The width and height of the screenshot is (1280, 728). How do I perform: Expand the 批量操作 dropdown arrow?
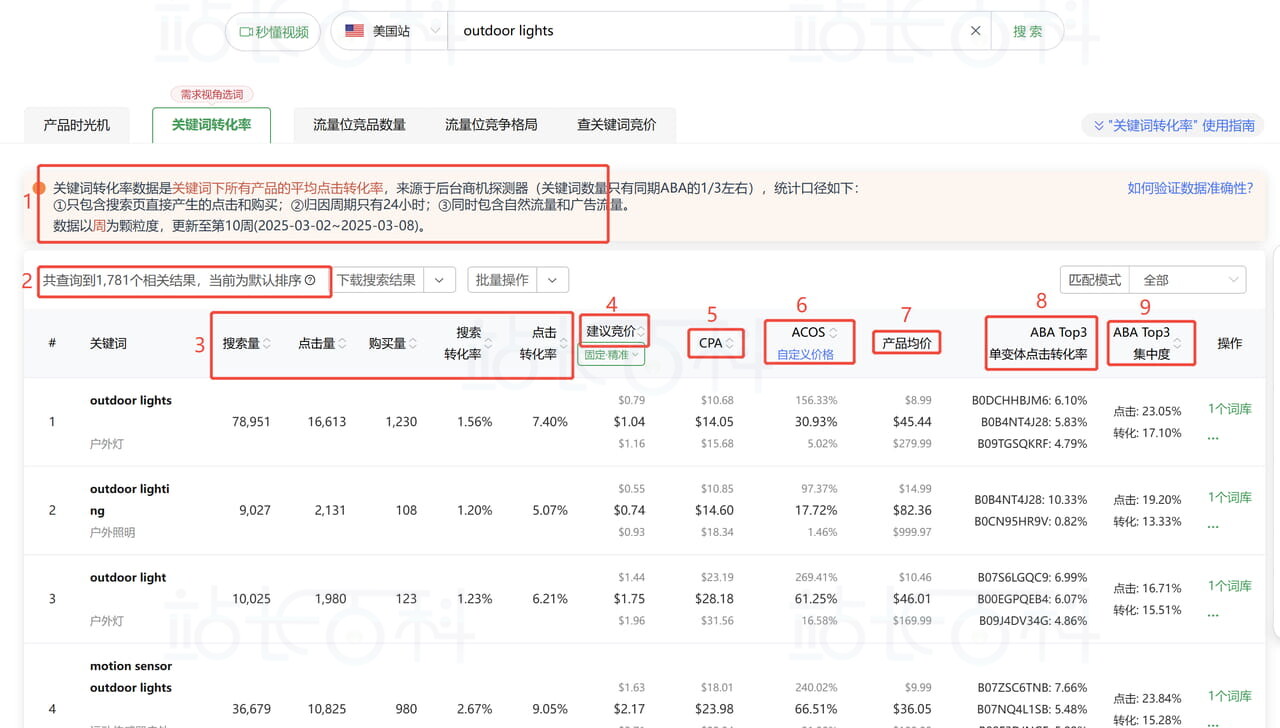point(553,280)
